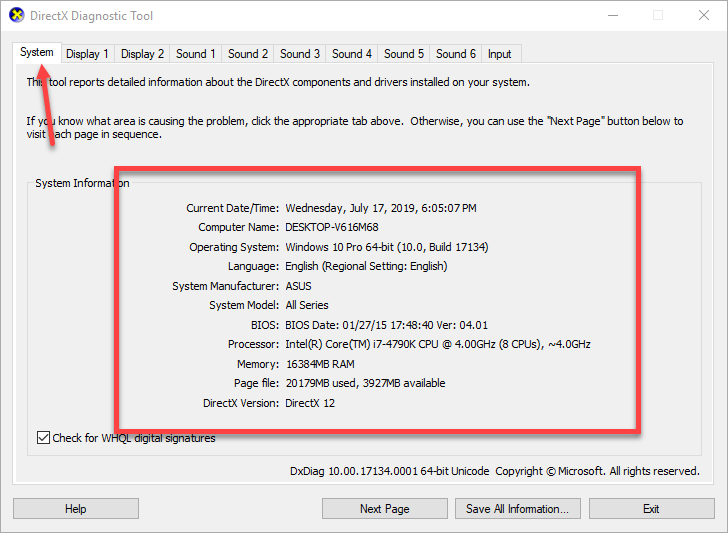Select the Sound 4 tab
This screenshot has height=533, width=728.
351,54
